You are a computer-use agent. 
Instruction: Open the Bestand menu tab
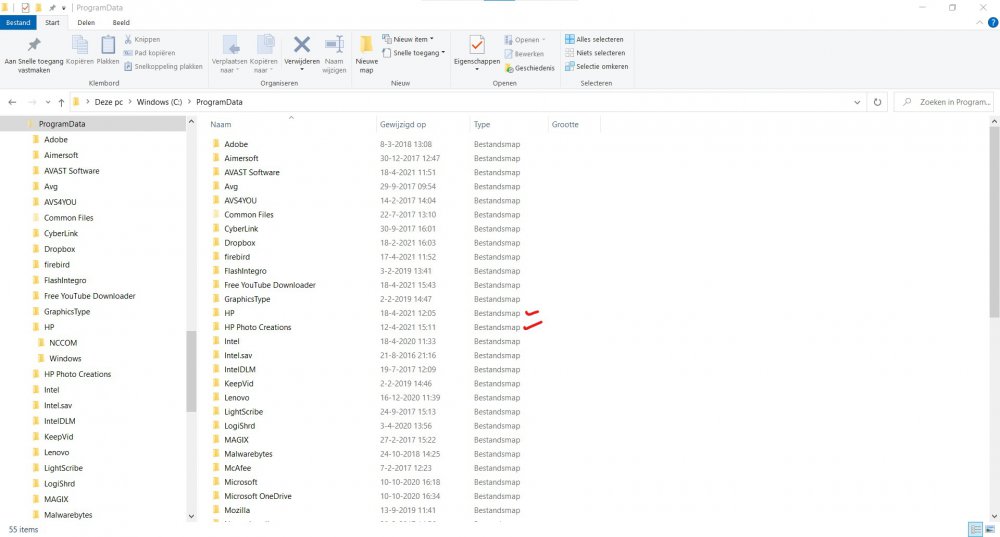(x=19, y=22)
